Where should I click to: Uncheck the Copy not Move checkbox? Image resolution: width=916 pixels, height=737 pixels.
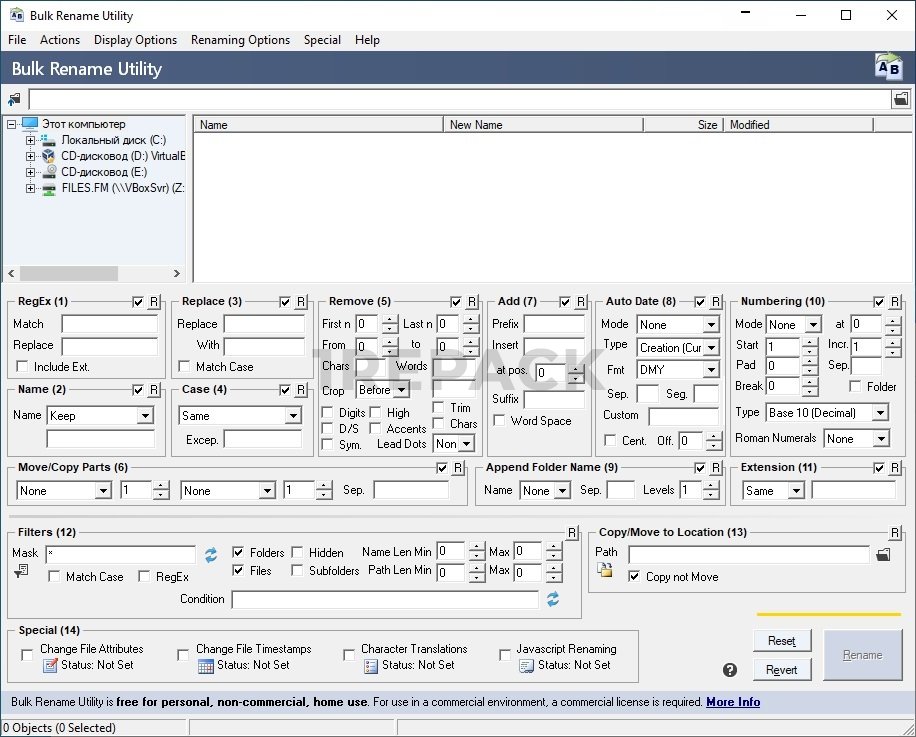pyautogui.click(x=634, y=577)
